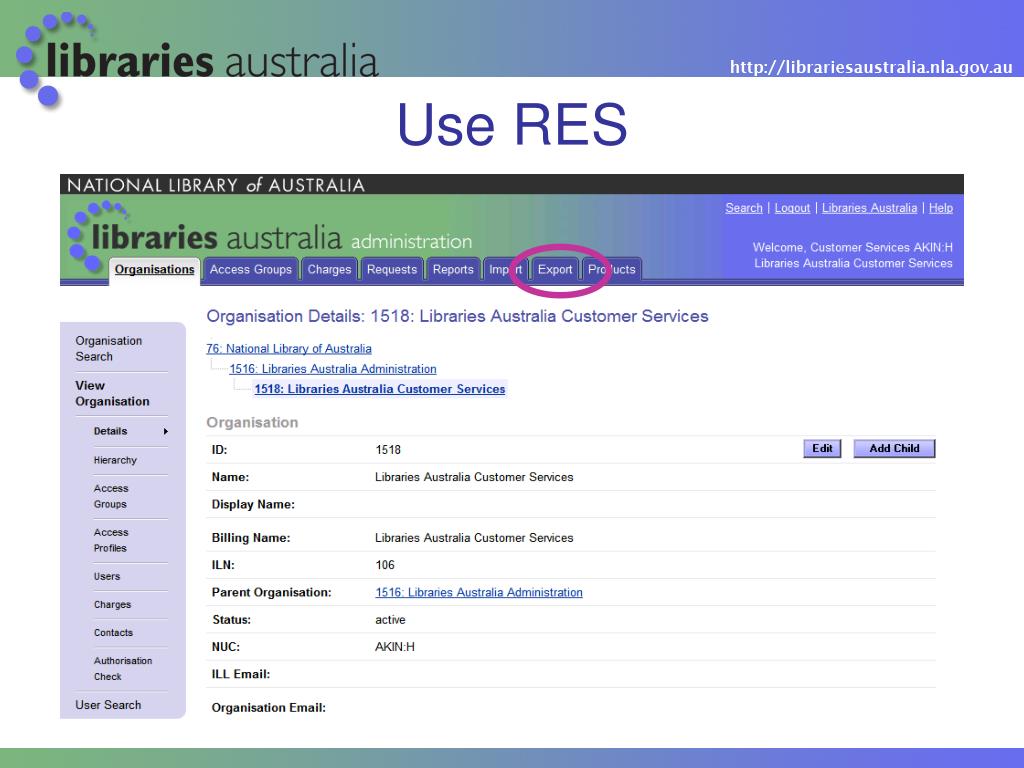1024x768 pixels.
Task: Click the arrow next to Details
Action: click(166, 431)
